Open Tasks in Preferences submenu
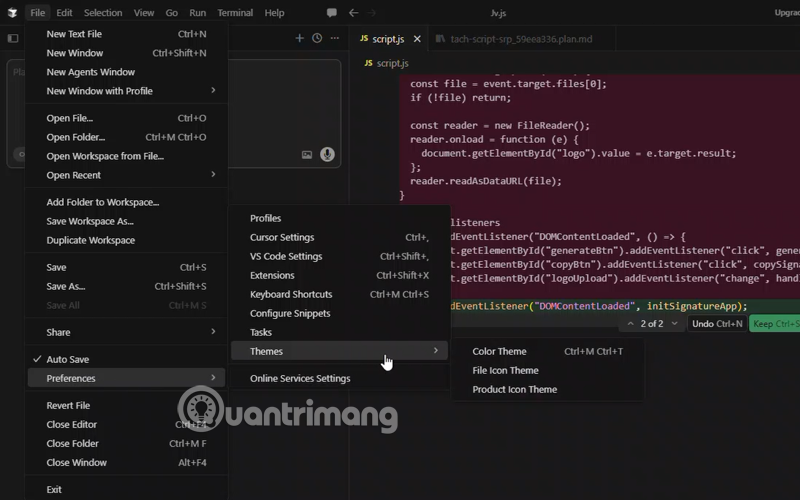The width and height of the screenshot is (800, 500). 339,332
